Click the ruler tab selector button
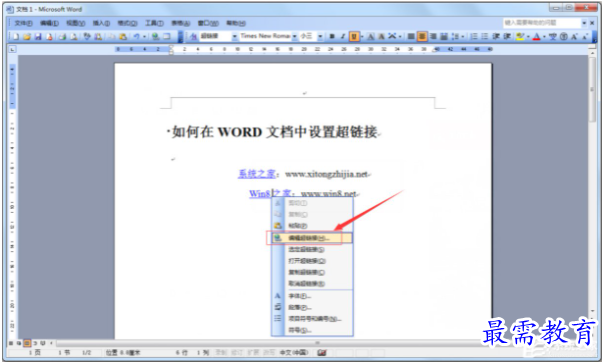Screen dimensions: 604x364 tap(12, 49)
